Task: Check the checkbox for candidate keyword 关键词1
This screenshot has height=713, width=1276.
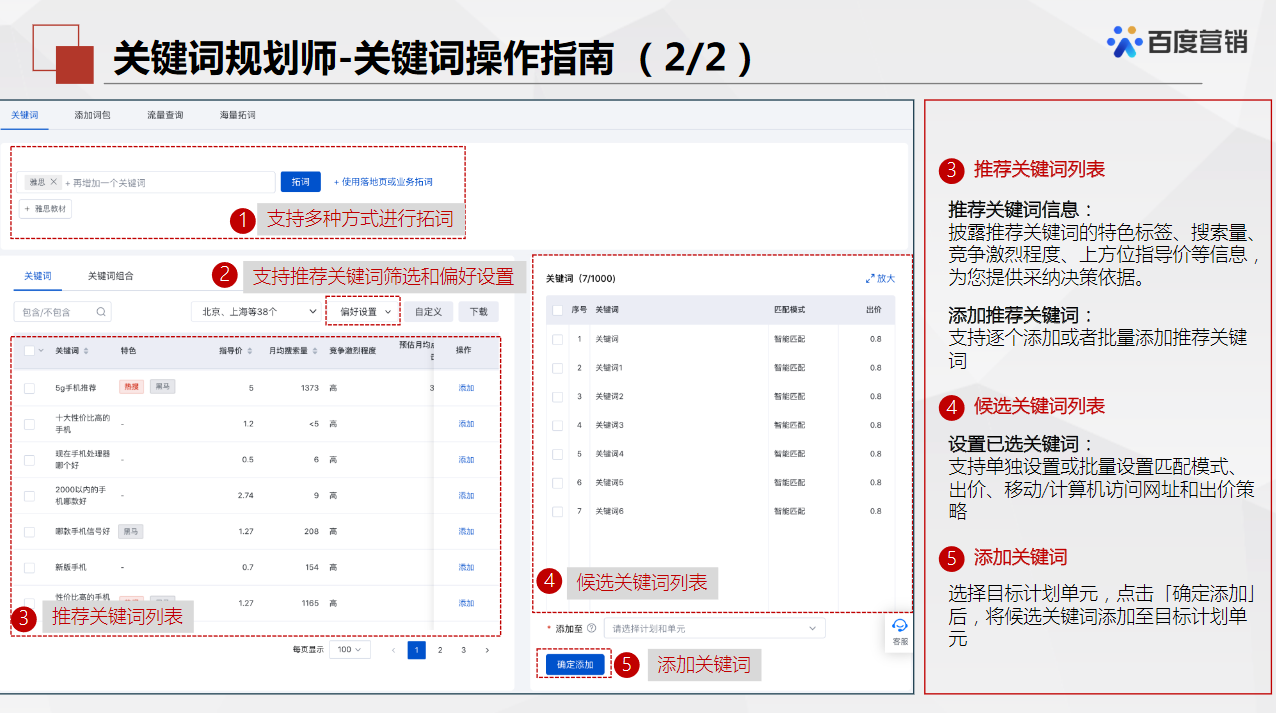Action: 557,368
